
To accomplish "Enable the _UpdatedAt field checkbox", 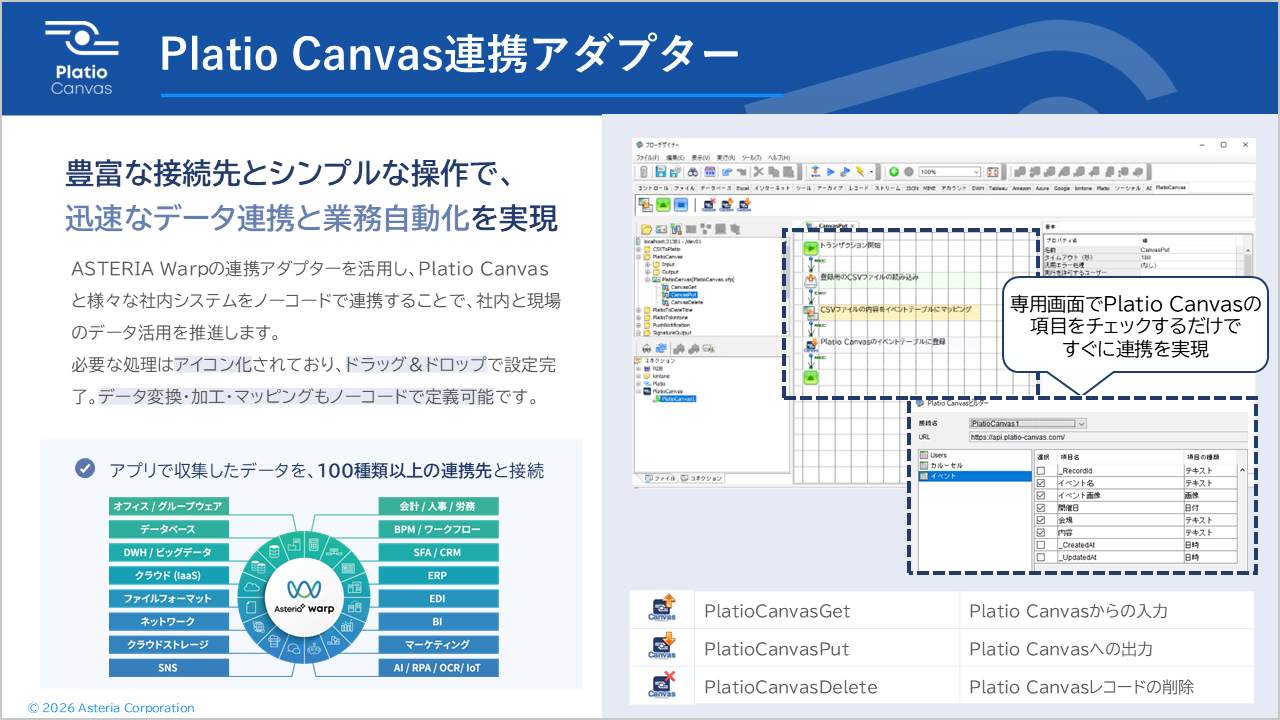I will coord(1041,557).
